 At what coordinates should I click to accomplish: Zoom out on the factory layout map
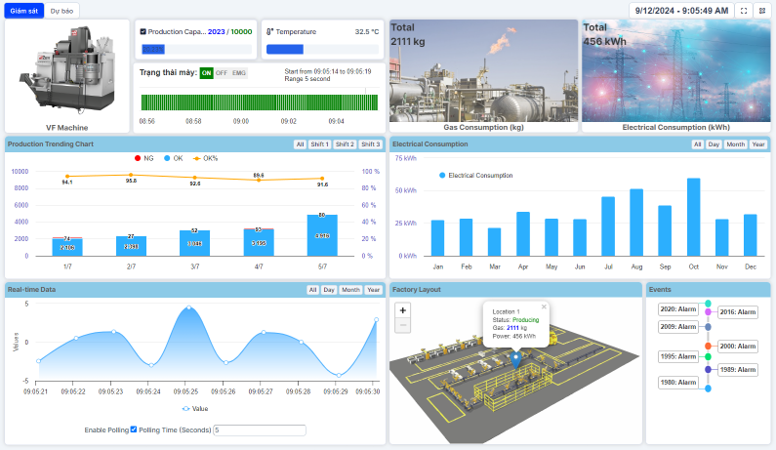402,325
